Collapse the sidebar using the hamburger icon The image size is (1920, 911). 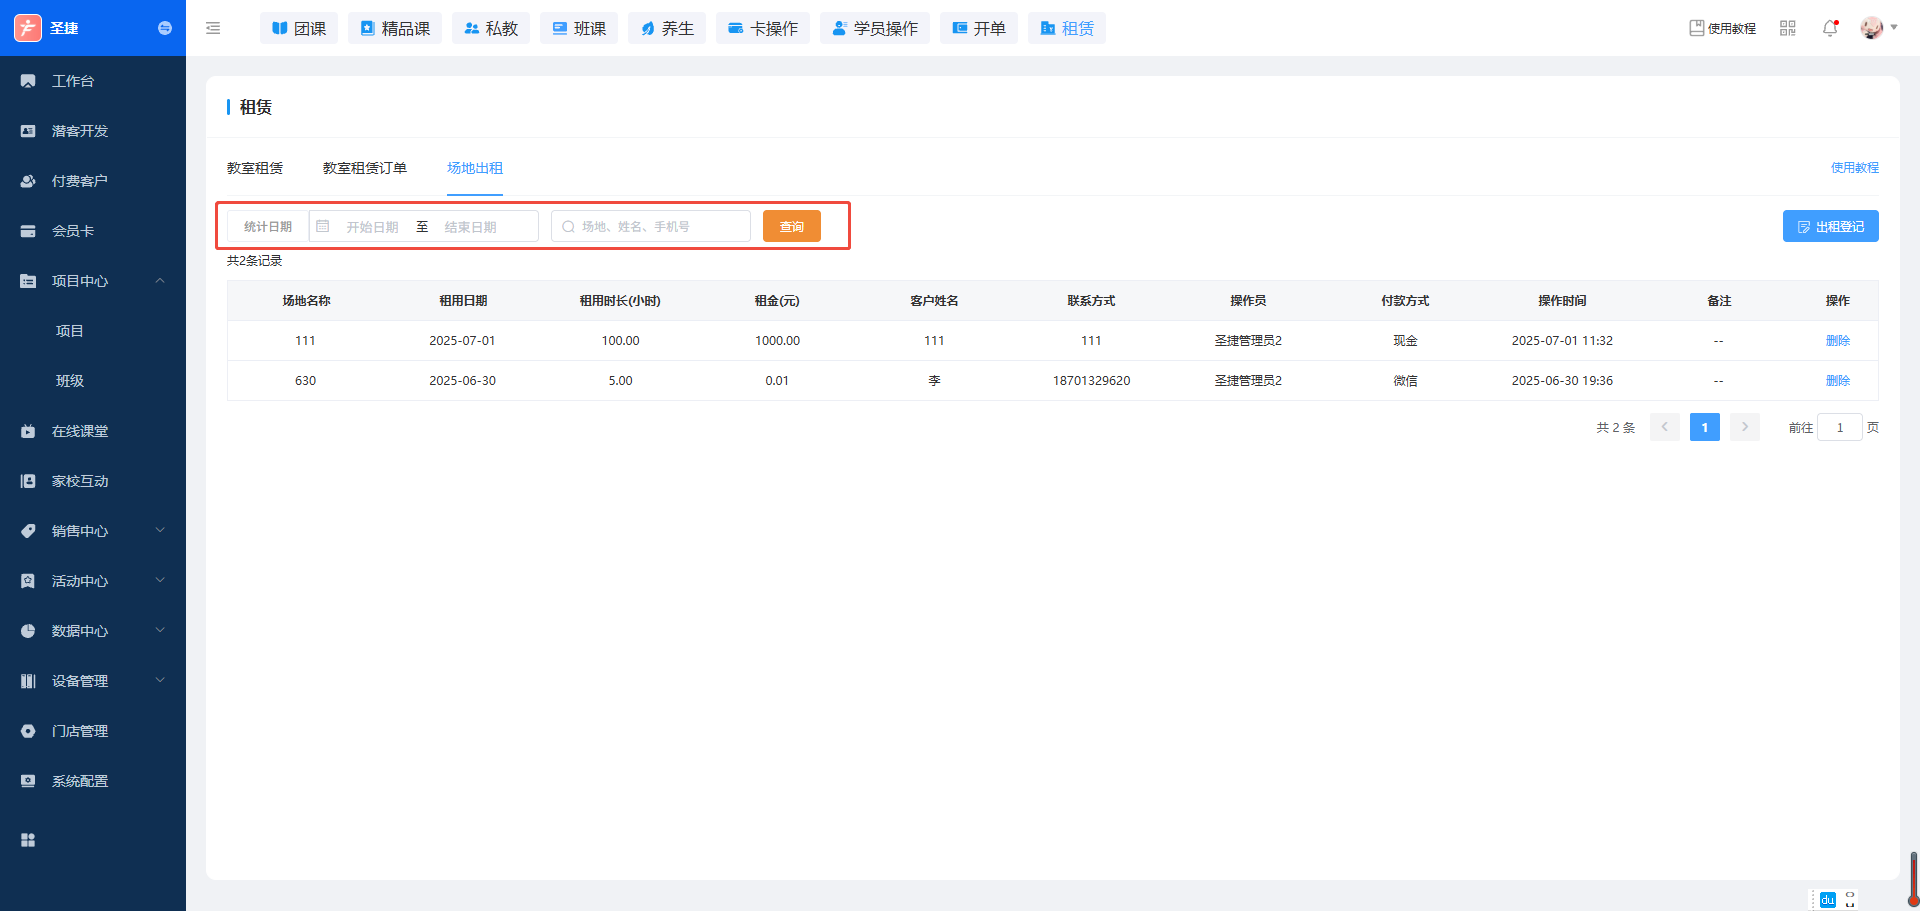click(213, 28)
